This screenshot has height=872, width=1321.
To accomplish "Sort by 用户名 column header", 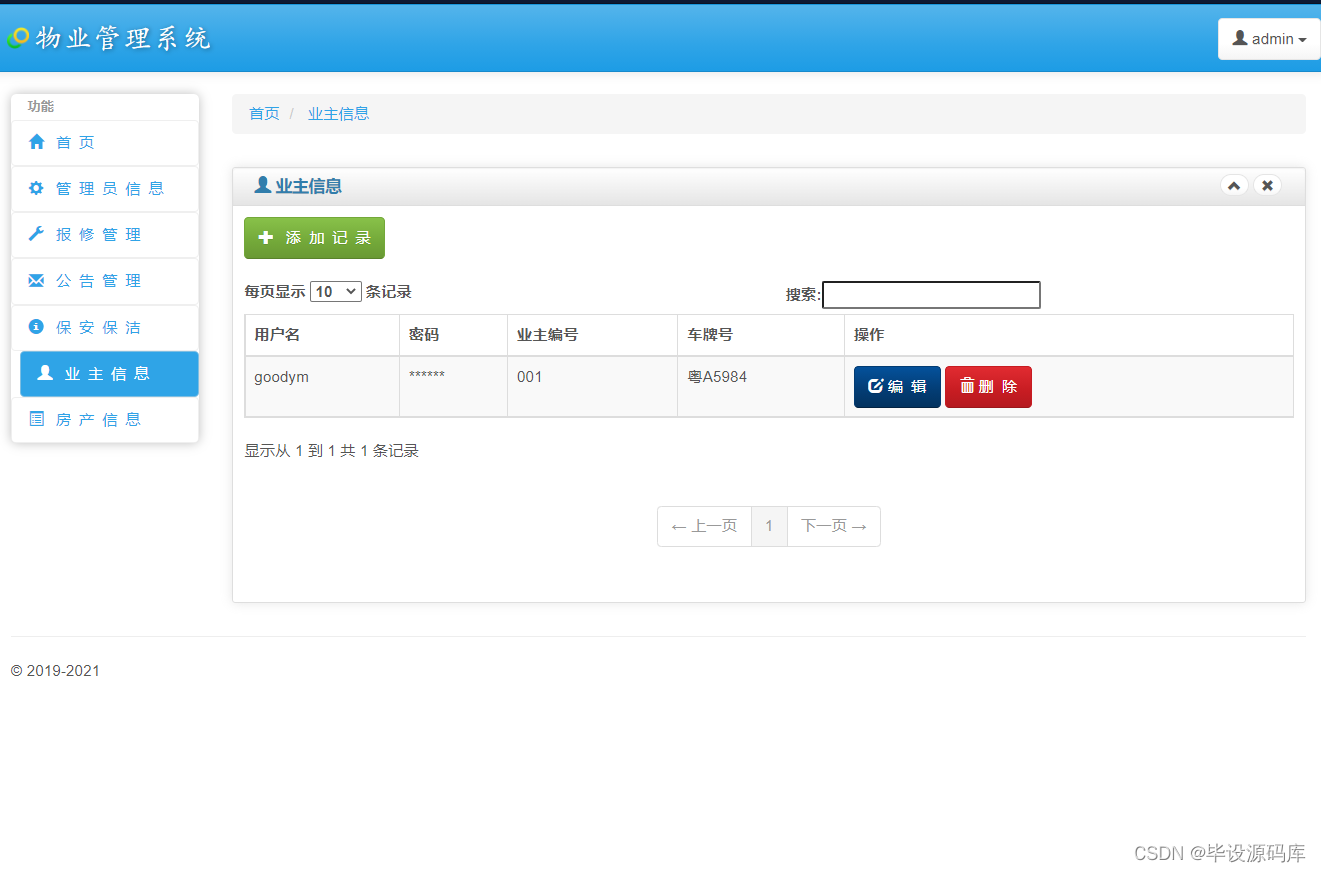I will [322, 335].
